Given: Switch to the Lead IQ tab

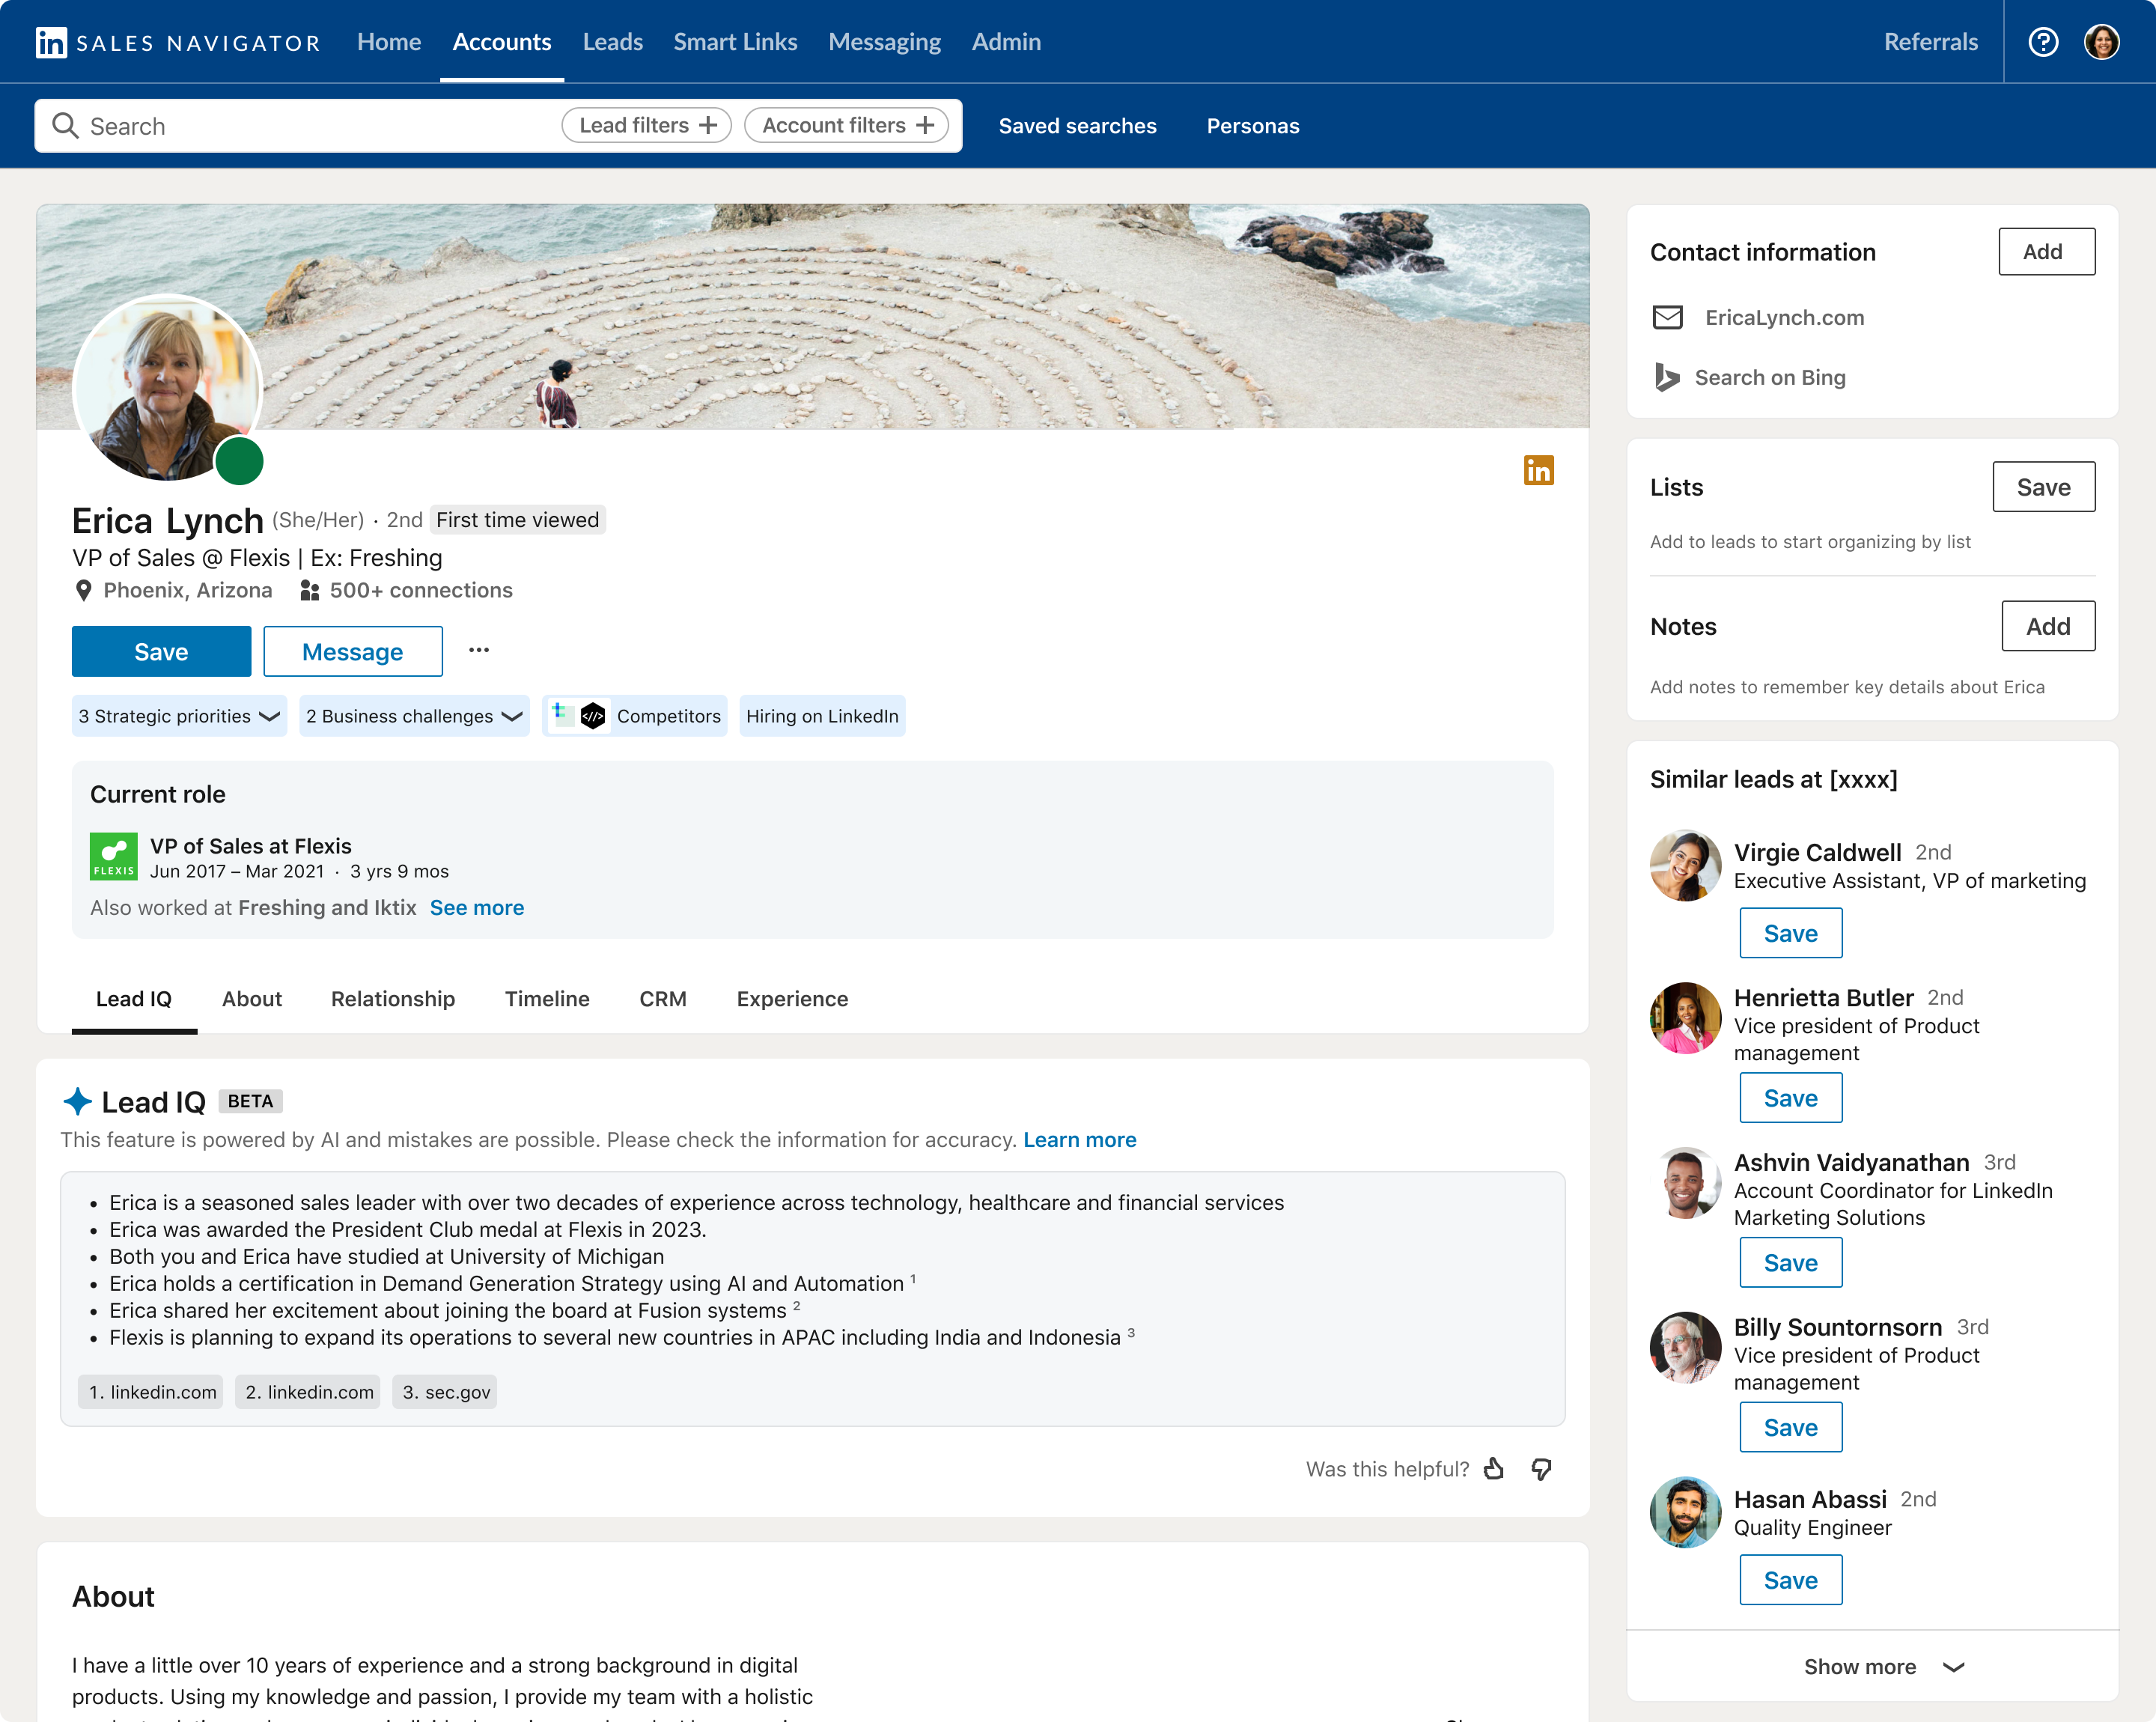Looking at the screenshot, I should (134, 999).
